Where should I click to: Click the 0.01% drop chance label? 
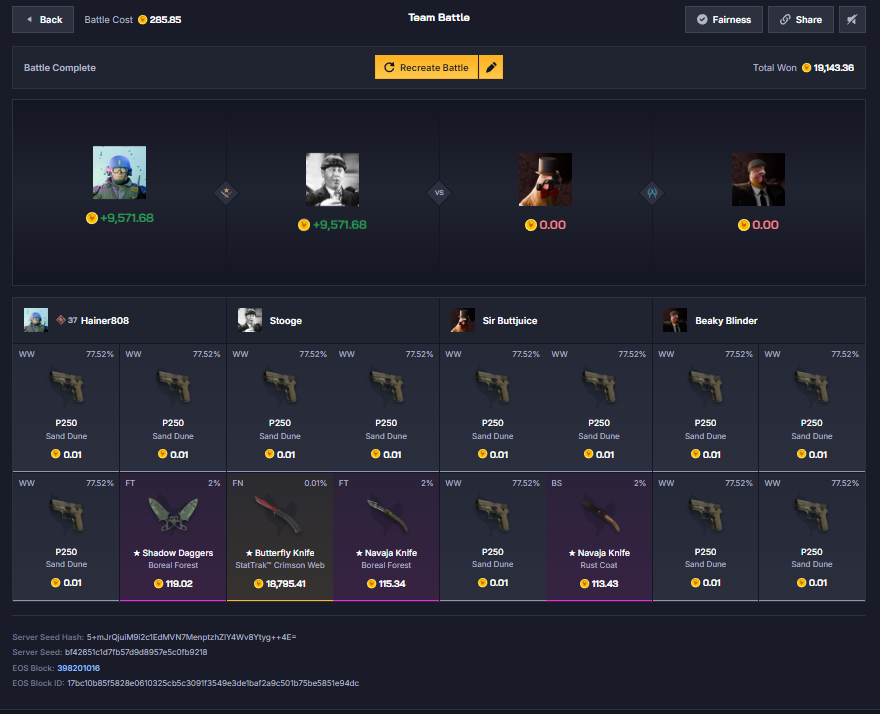point(315,483)
